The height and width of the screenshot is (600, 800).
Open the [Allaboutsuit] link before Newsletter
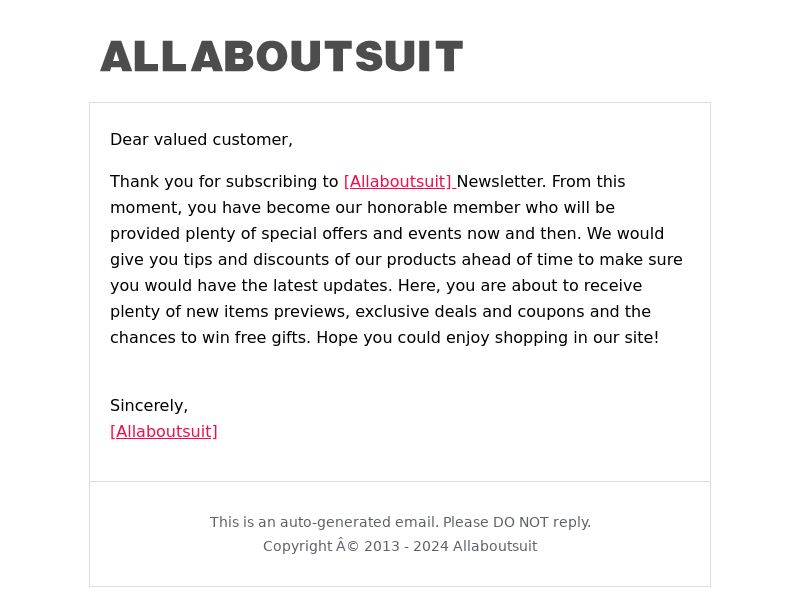398,182
